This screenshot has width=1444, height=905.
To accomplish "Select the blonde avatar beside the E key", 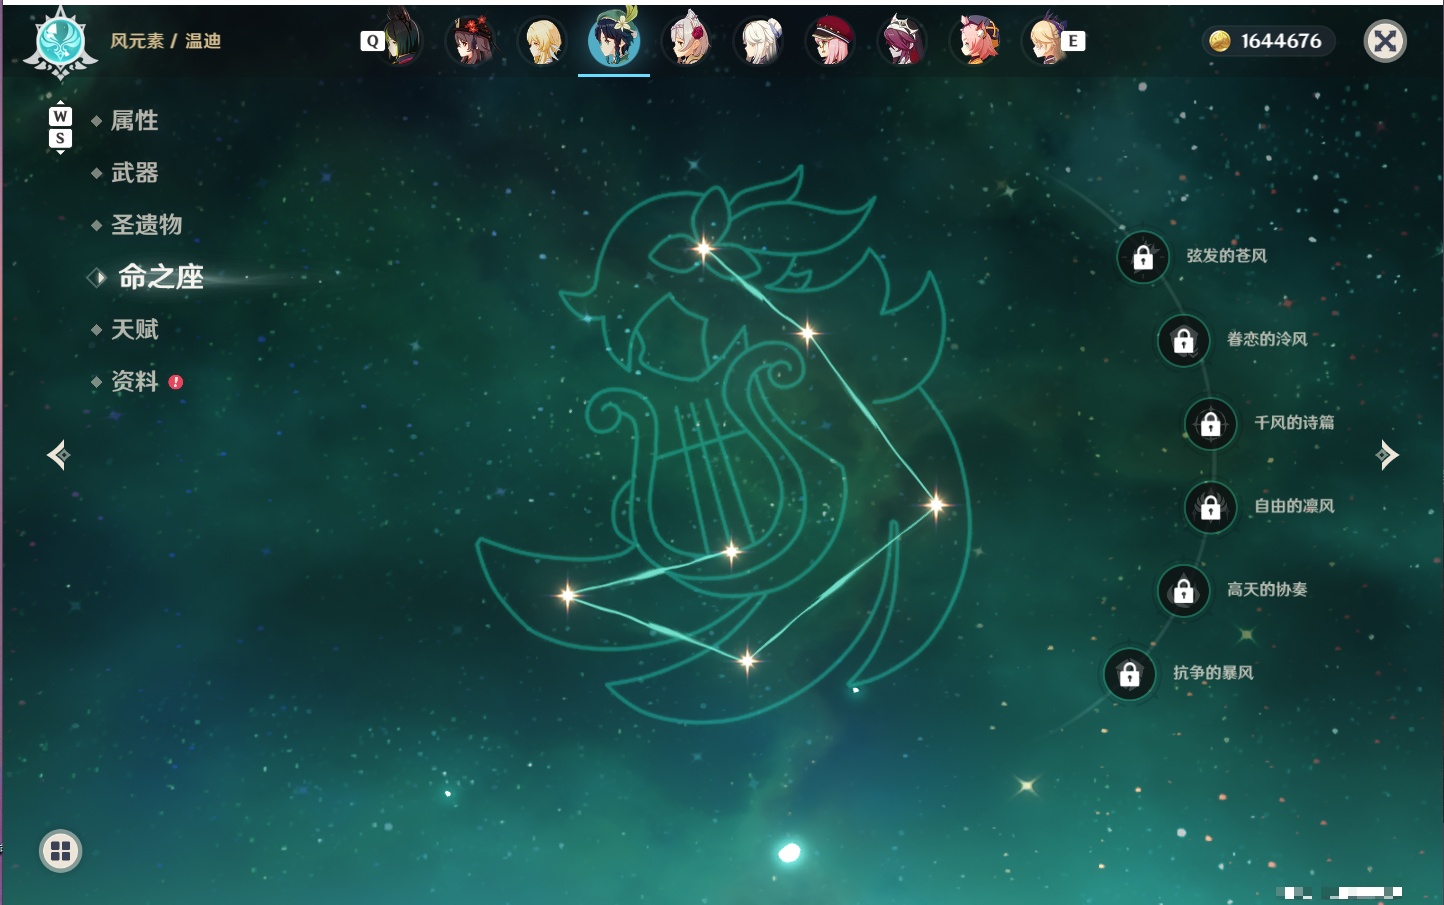I will 1045,41.
